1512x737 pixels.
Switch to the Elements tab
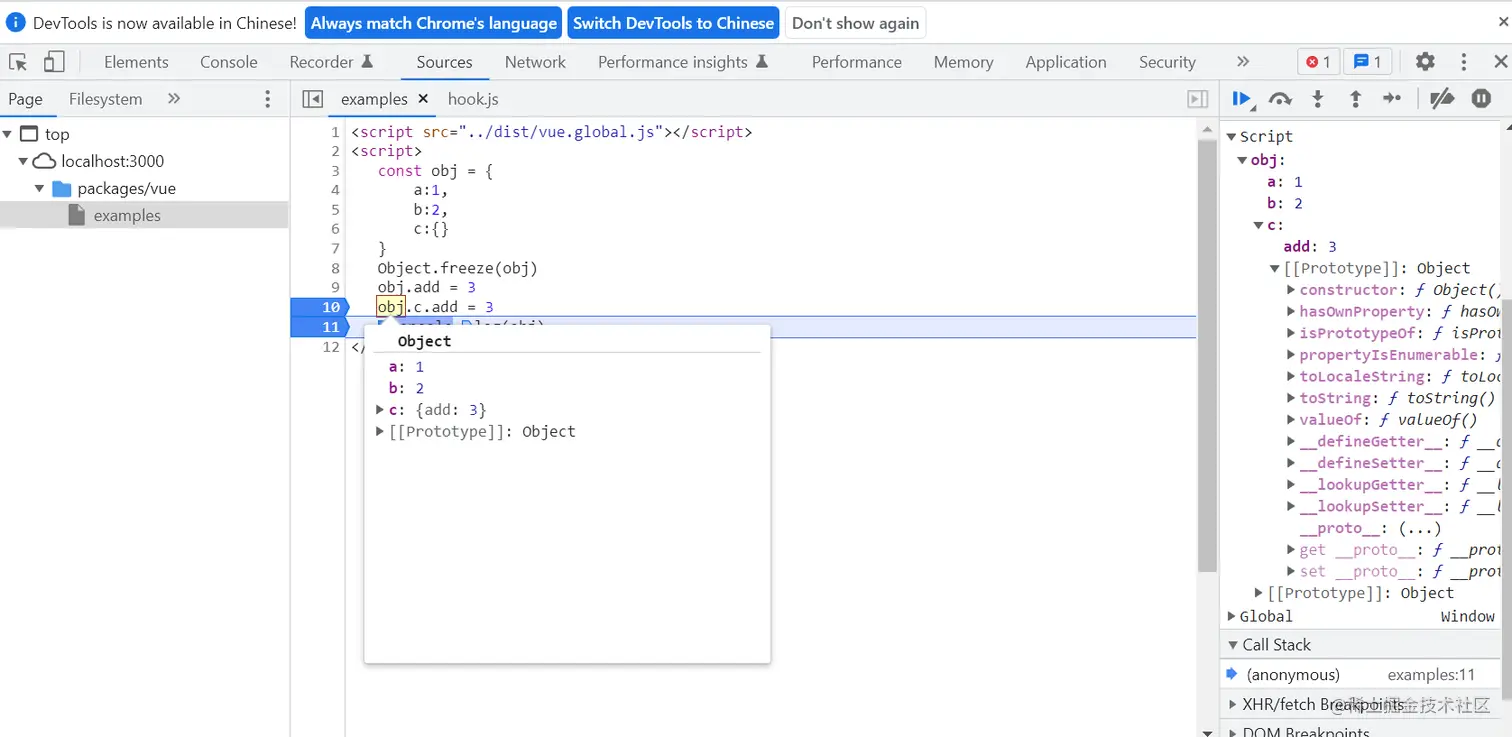(x=136, y=62)
